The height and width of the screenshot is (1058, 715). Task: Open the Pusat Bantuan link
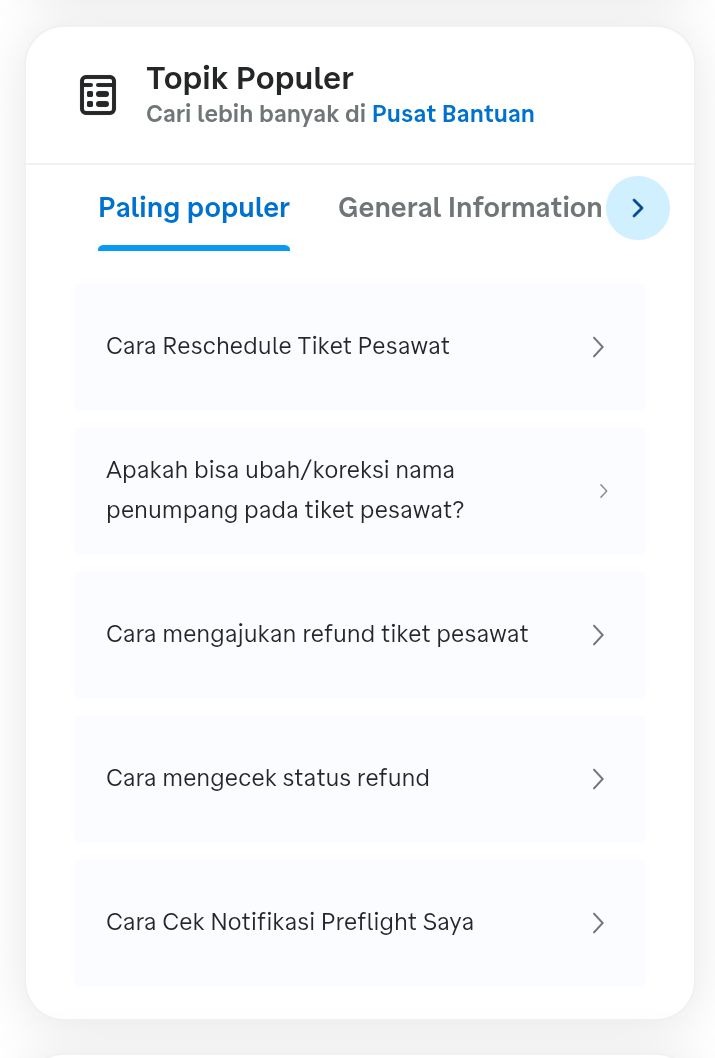pyautogui.click(x=453, y=115)
